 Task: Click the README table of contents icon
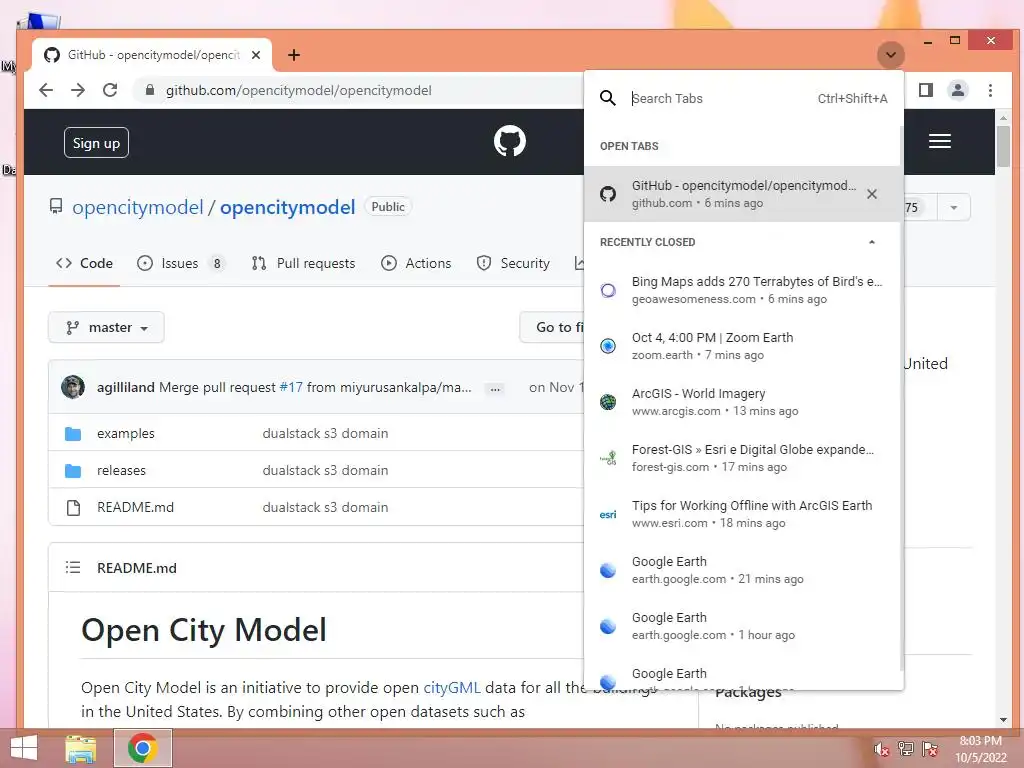click(x=72, y=568)
